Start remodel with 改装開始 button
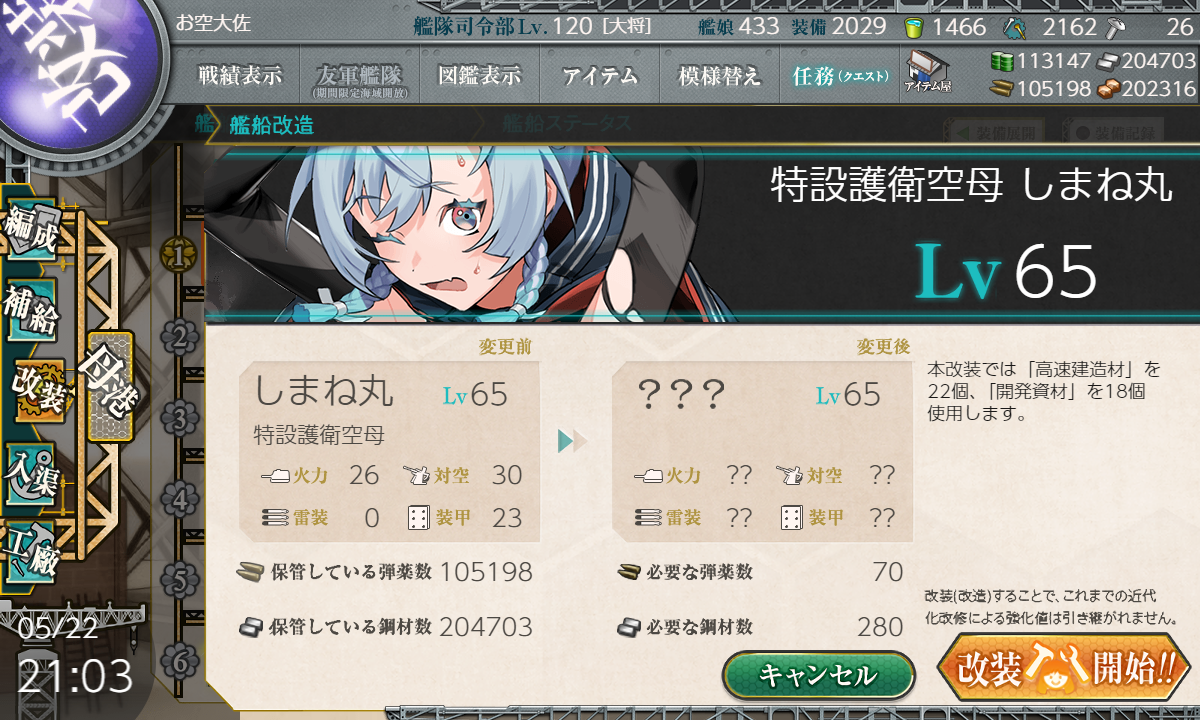 (x=1065, y=668)
